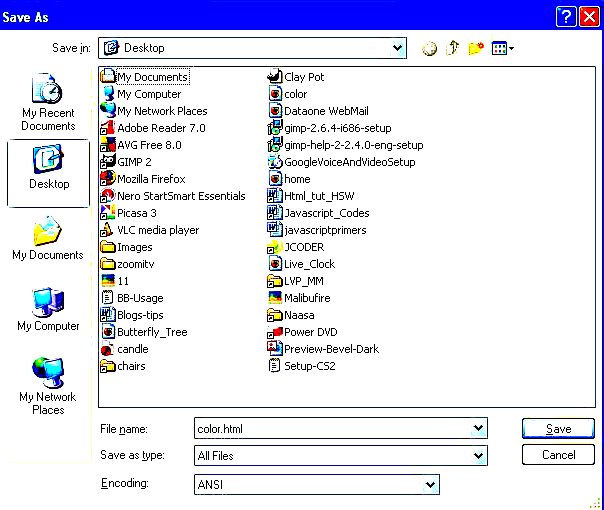Screen dimensions: 604x510
Task: Select the gimp-2.6.4-i686-setup installer icon
Action: coord(275,128)
